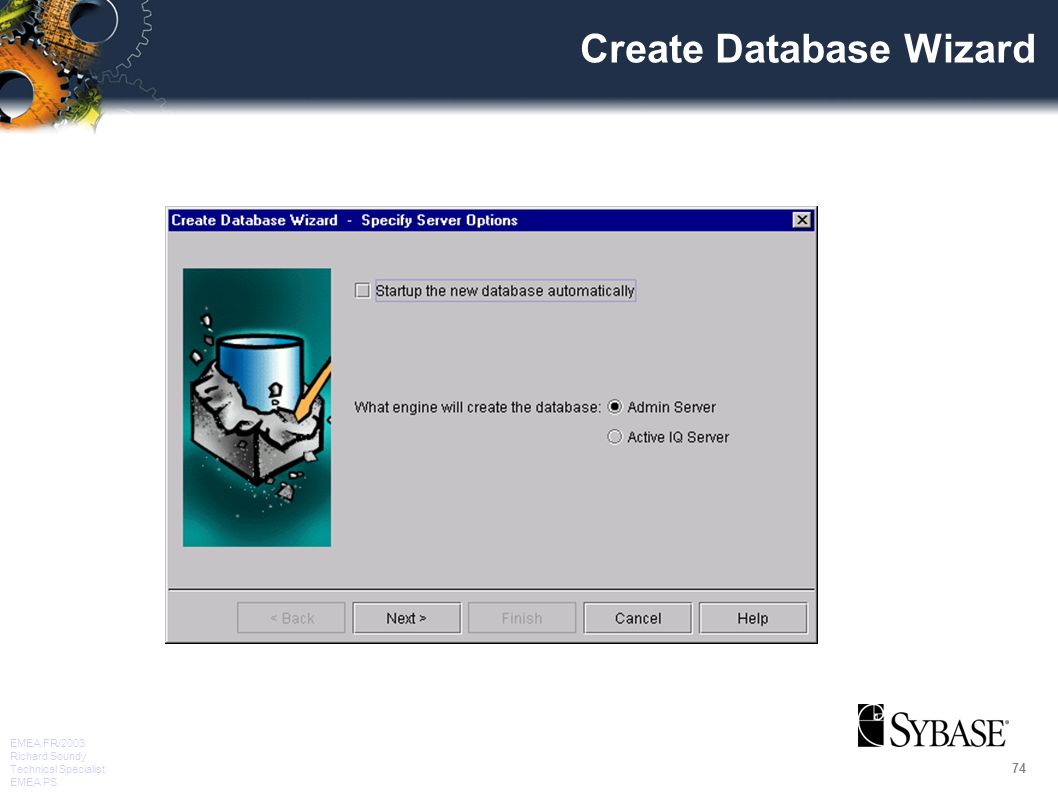Click the Cancel button in the wizard
Screen dimensions: 1058x793
click(638, 618)
